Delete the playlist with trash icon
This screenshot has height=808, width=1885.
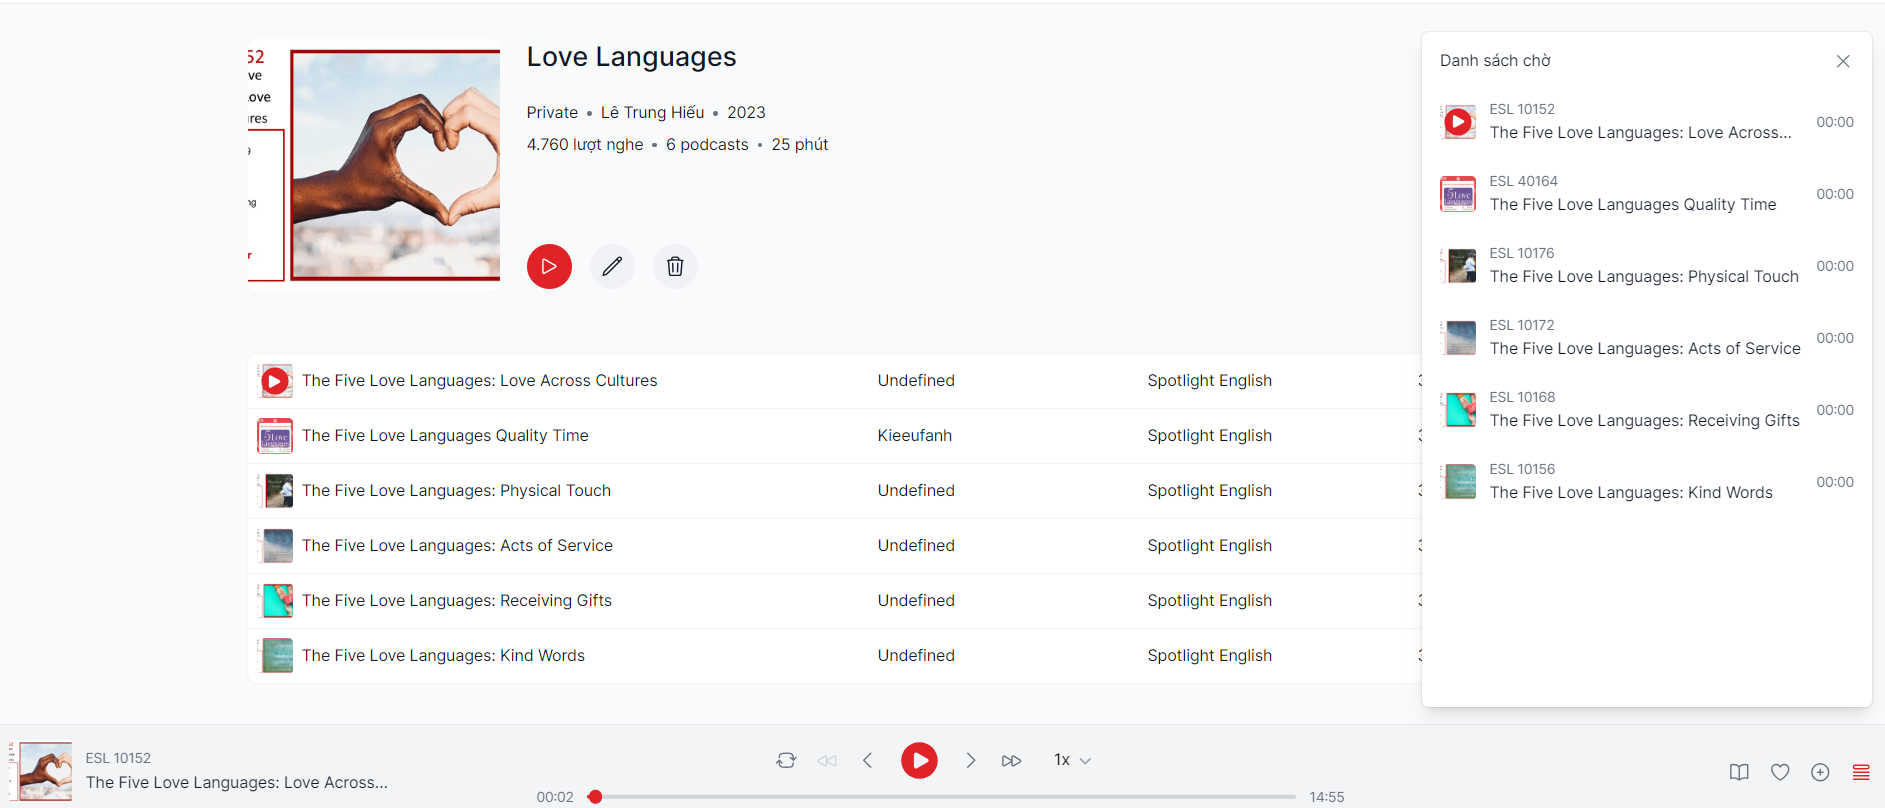[675, 266]
